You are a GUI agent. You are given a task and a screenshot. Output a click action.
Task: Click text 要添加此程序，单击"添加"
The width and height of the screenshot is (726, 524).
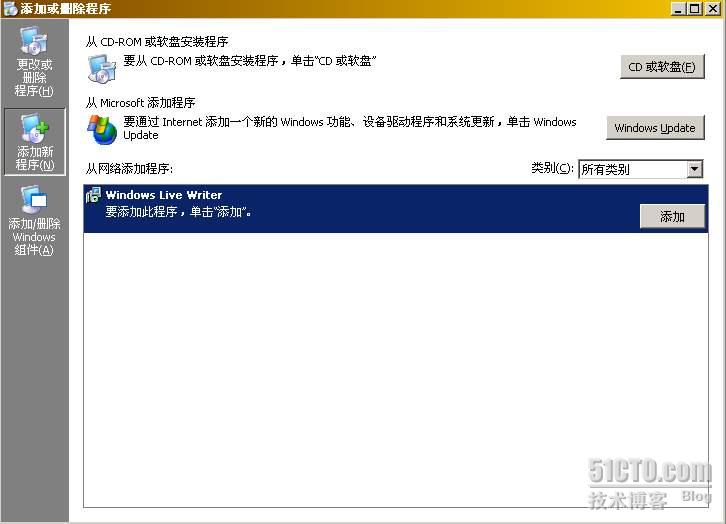coord(178,212)
